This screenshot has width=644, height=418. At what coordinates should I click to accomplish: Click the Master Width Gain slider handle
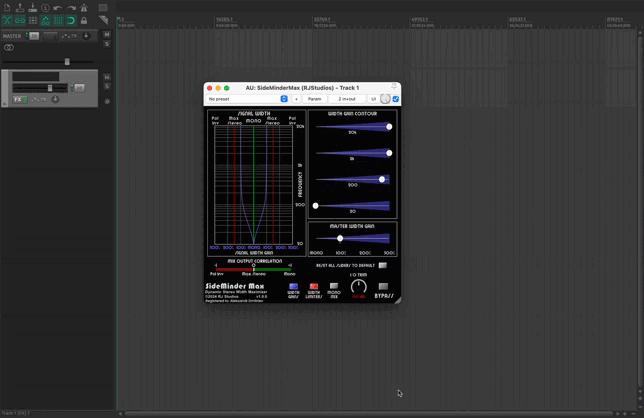(340, 238)
